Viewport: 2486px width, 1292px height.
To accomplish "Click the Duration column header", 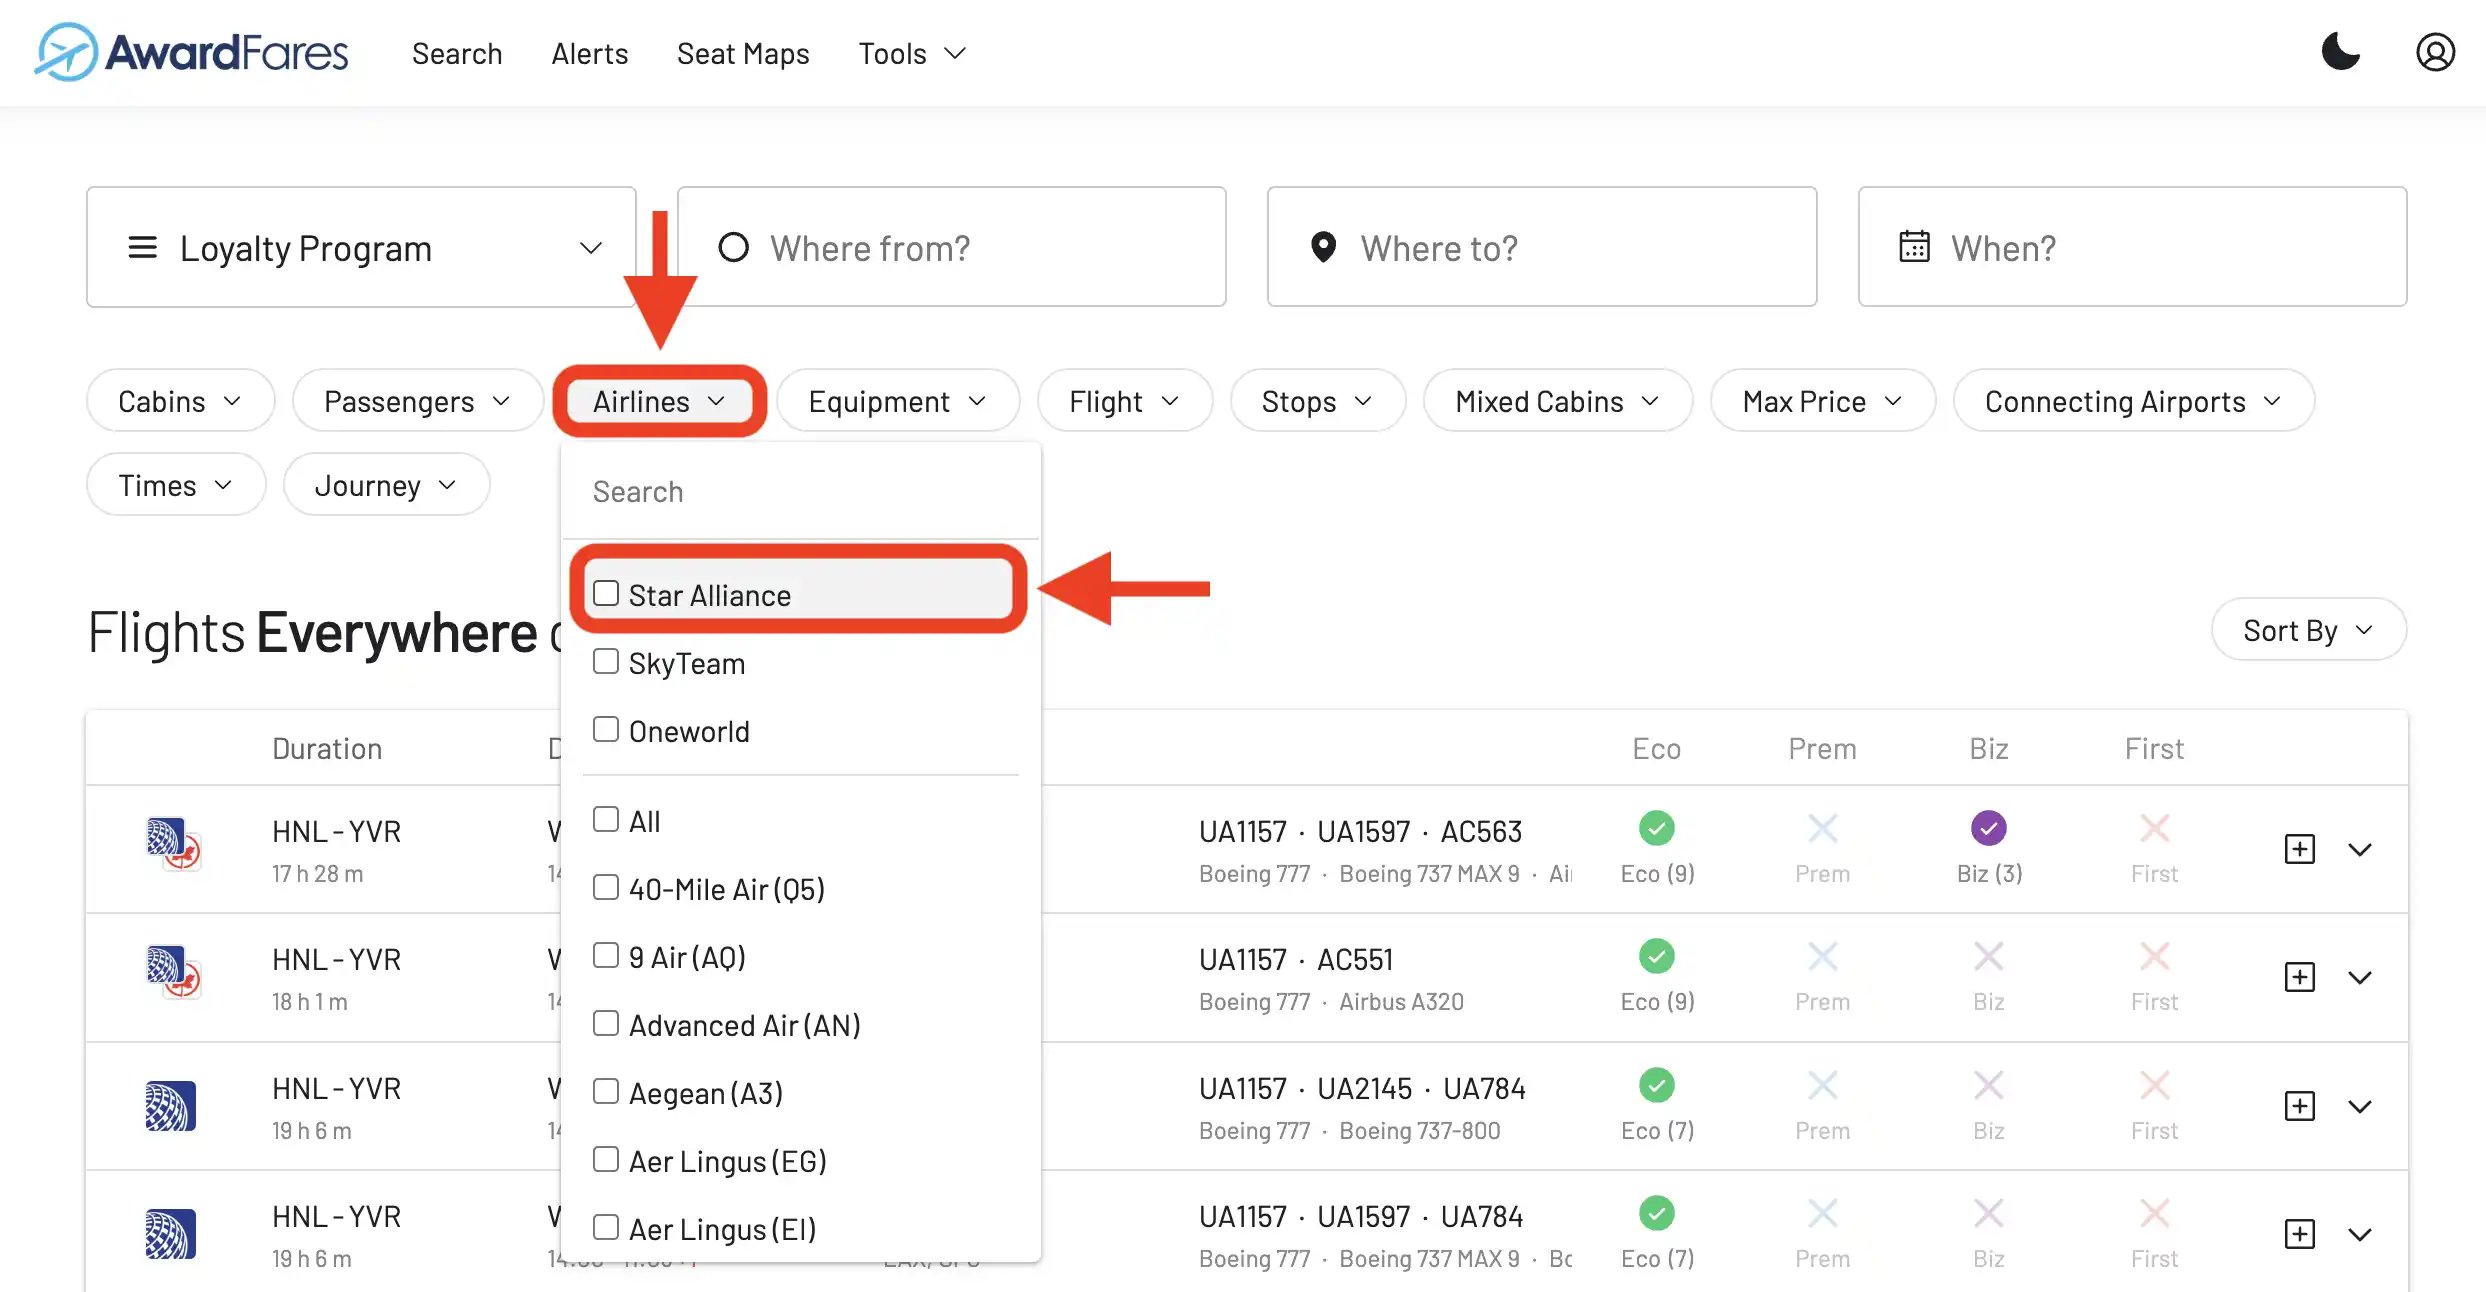I will pos(327,748).
